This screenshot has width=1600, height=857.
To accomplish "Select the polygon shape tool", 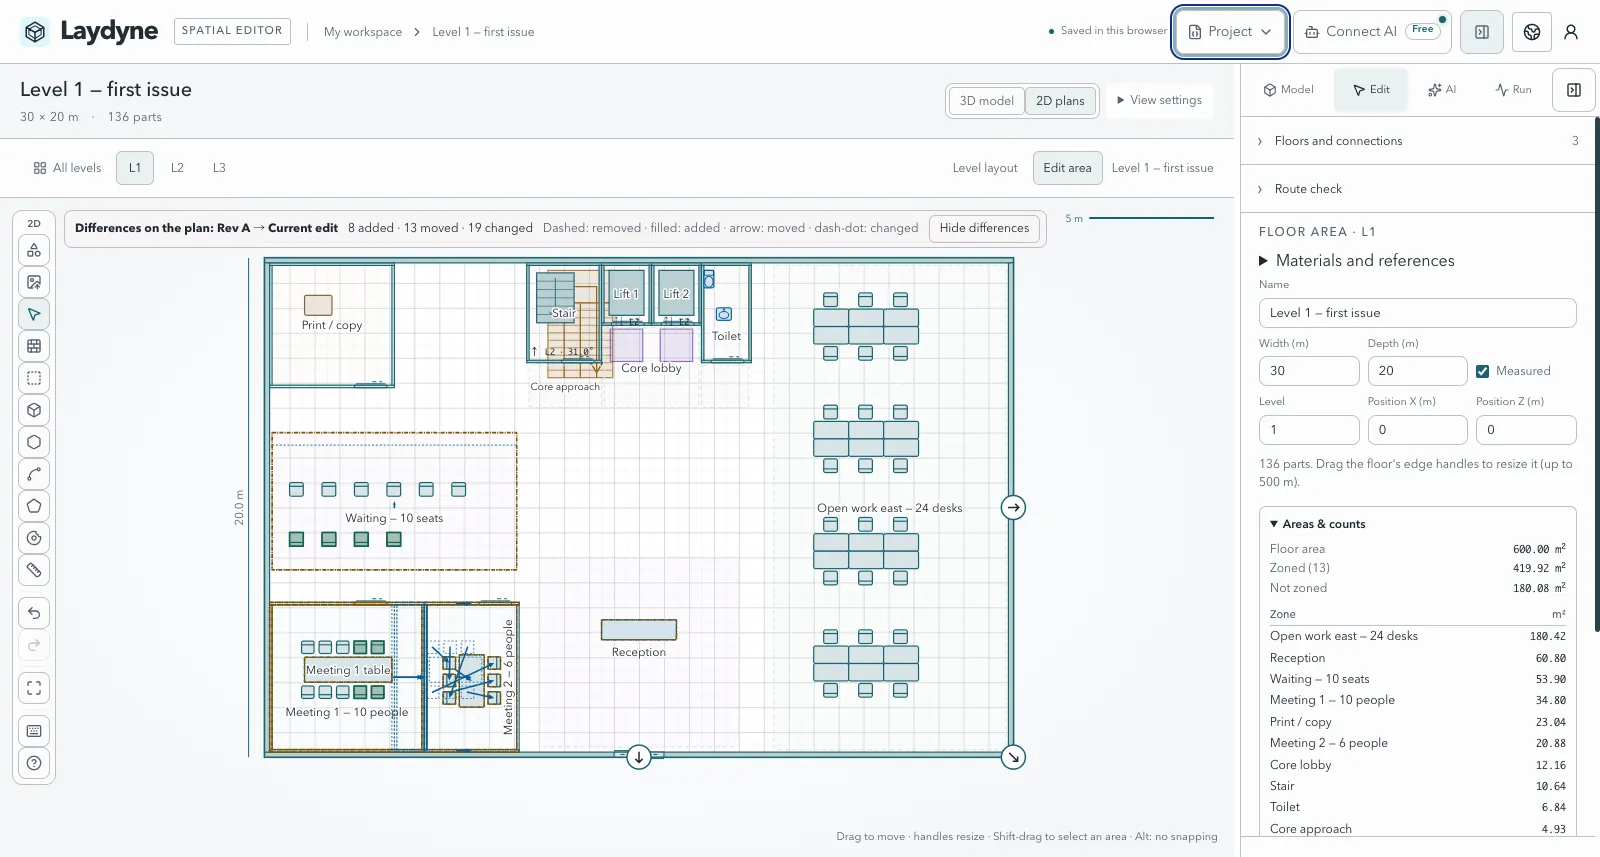I will 34,506.
